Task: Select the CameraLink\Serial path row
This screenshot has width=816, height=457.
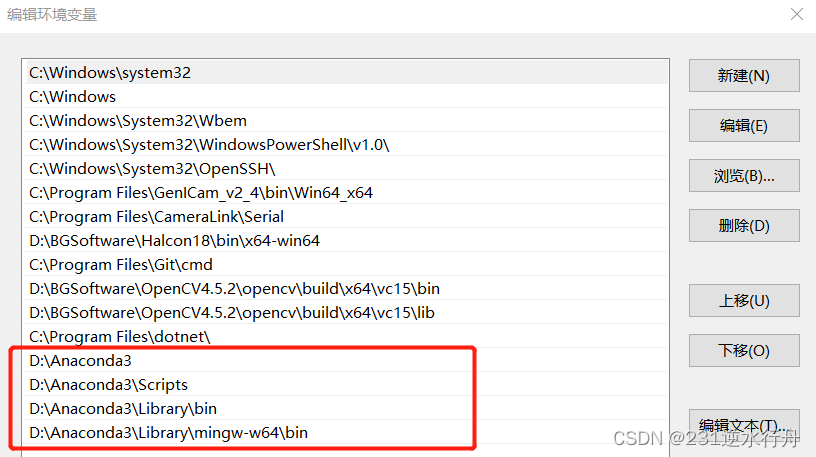Action: (x=345, y=217)
